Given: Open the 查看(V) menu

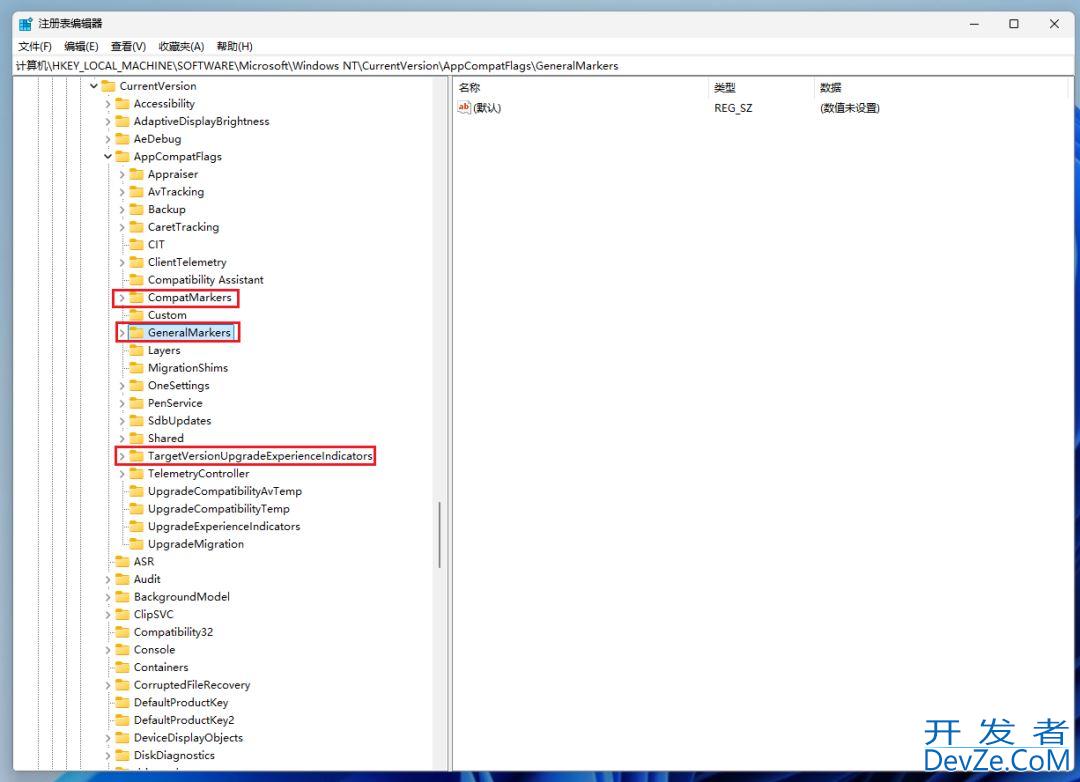Looking at the screenshot, I should pyautogui.click(x=128, y=46).
